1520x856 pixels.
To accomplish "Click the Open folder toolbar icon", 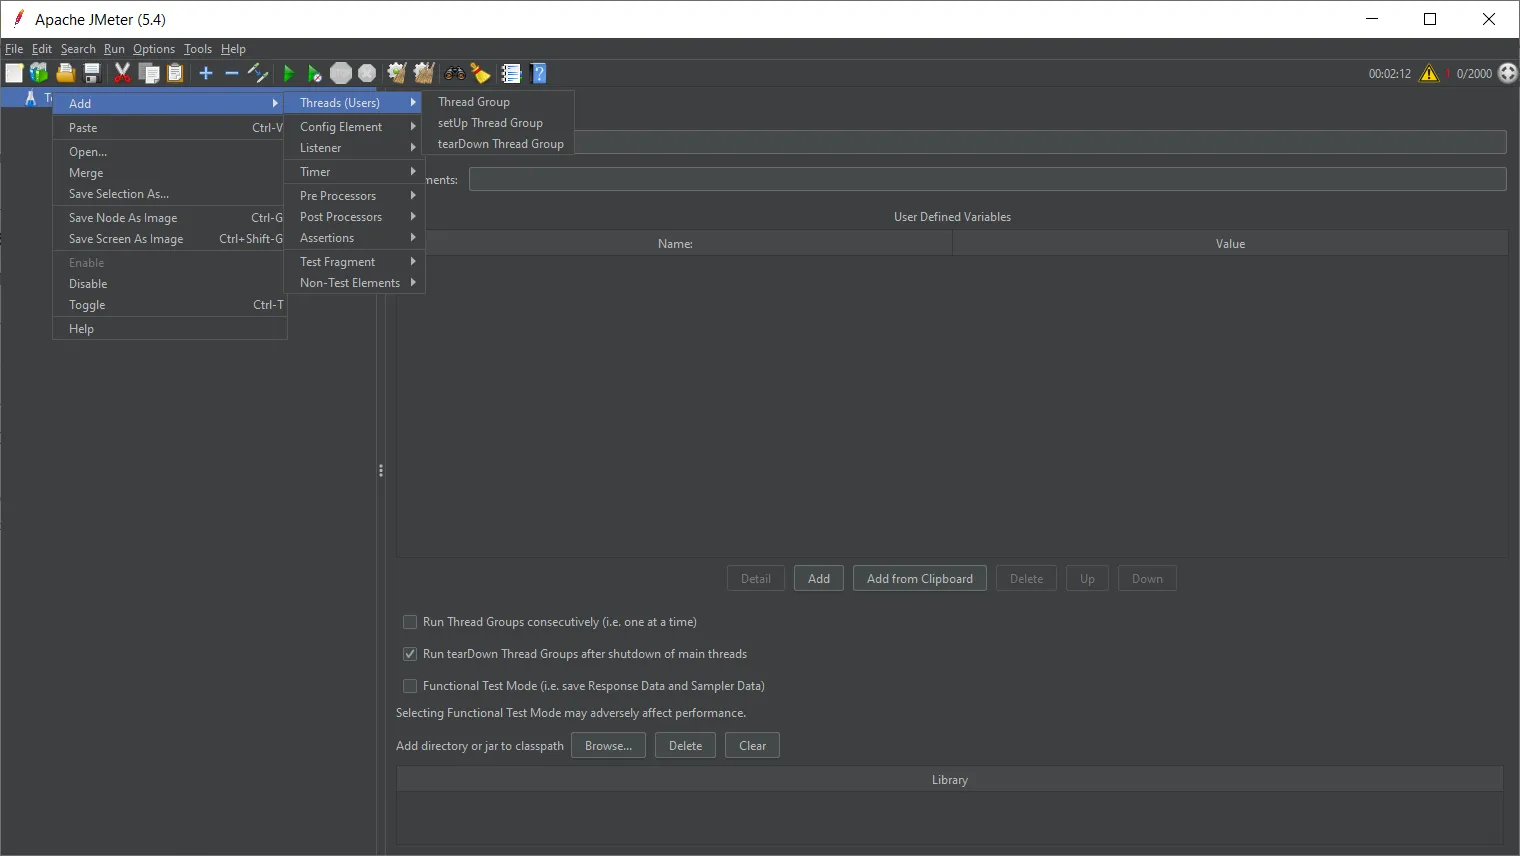I will tap(65, 73).
